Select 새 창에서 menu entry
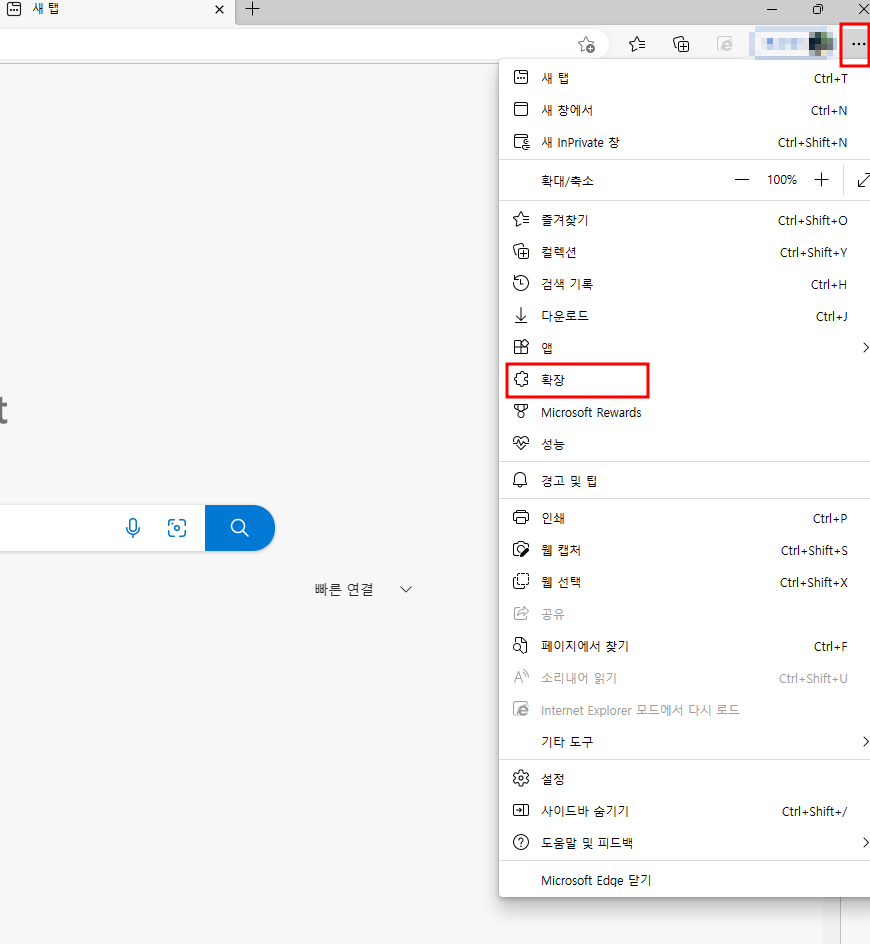 tap(685, 110)
